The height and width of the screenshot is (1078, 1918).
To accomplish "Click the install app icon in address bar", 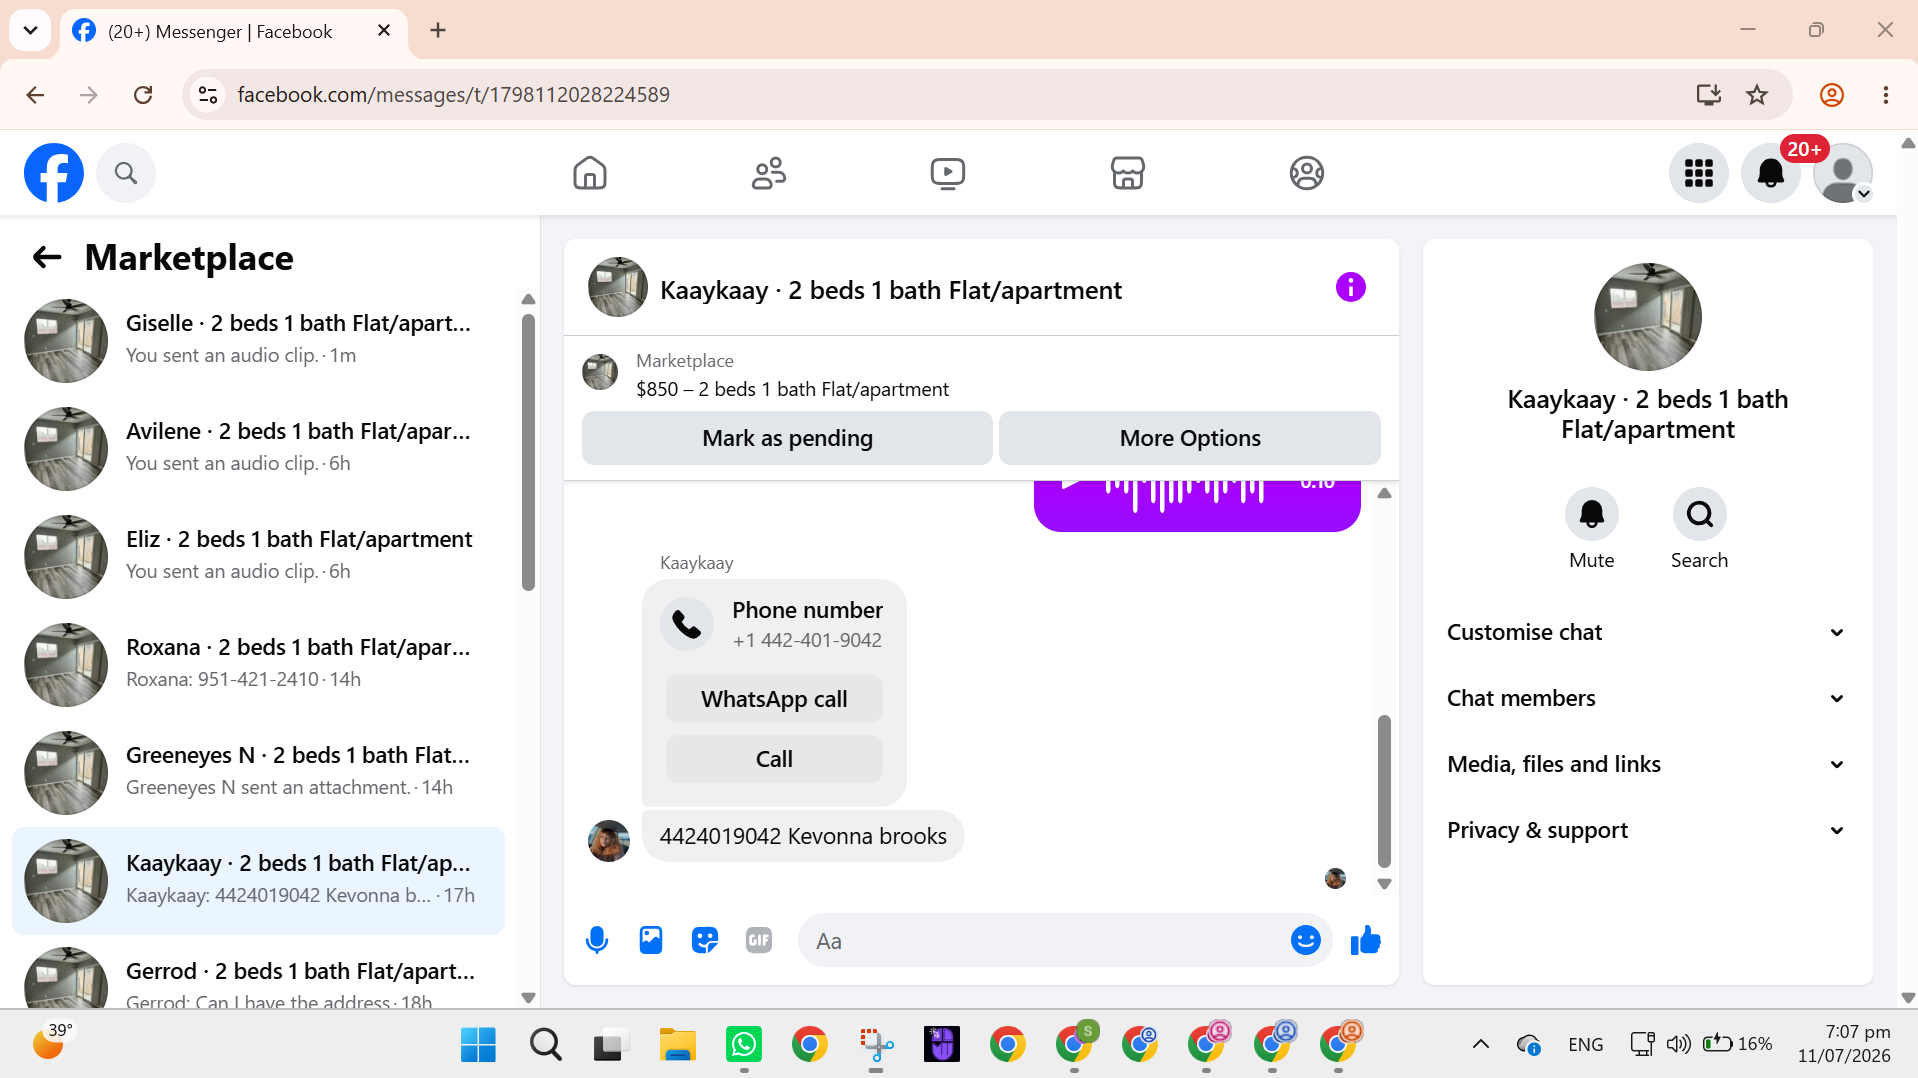I will point(1708,94).
